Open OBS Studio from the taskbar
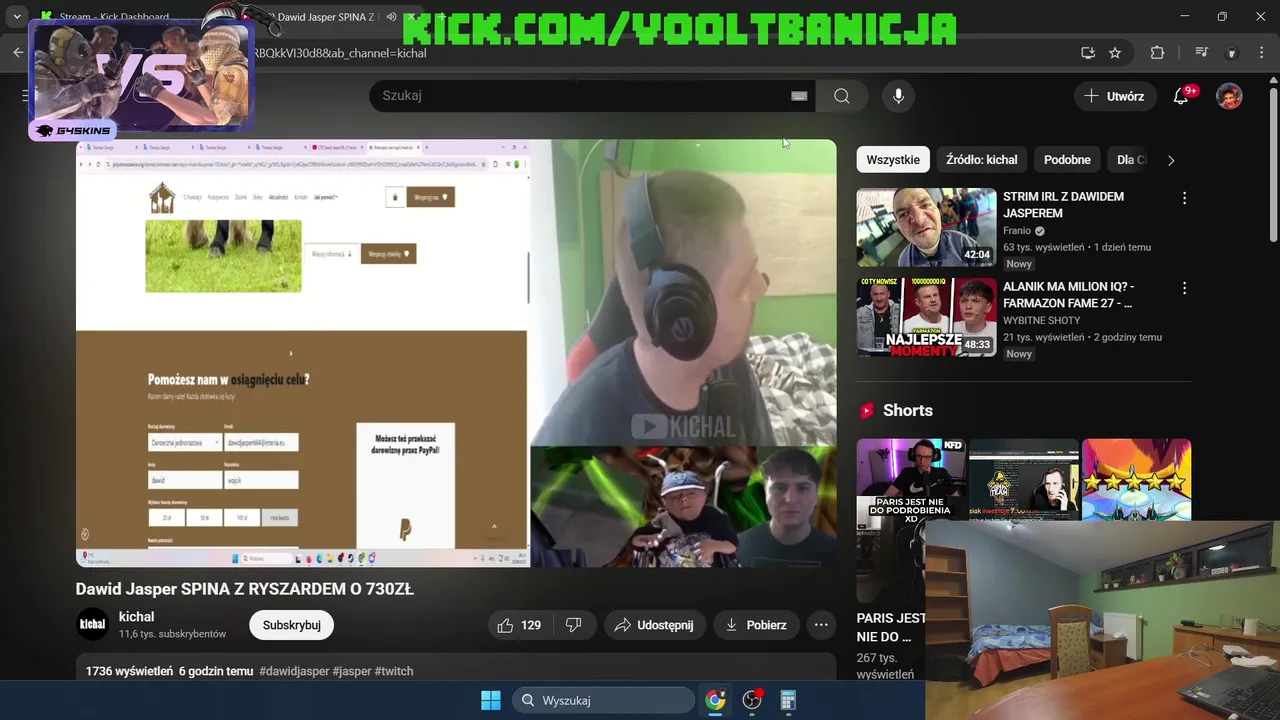 click(x=752, y=700)
